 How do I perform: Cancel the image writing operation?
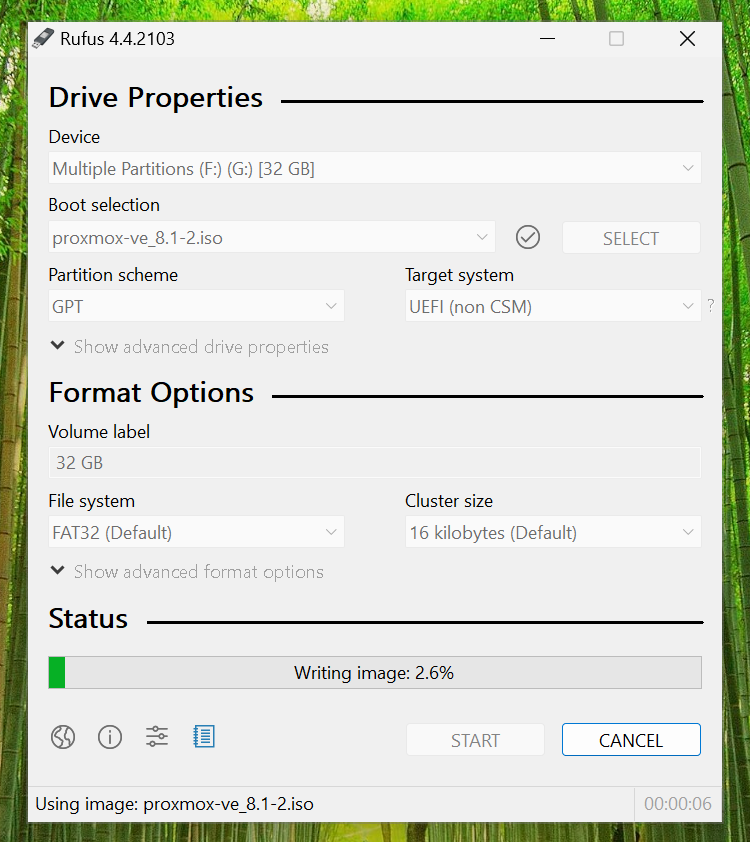[x=631, y=740]
